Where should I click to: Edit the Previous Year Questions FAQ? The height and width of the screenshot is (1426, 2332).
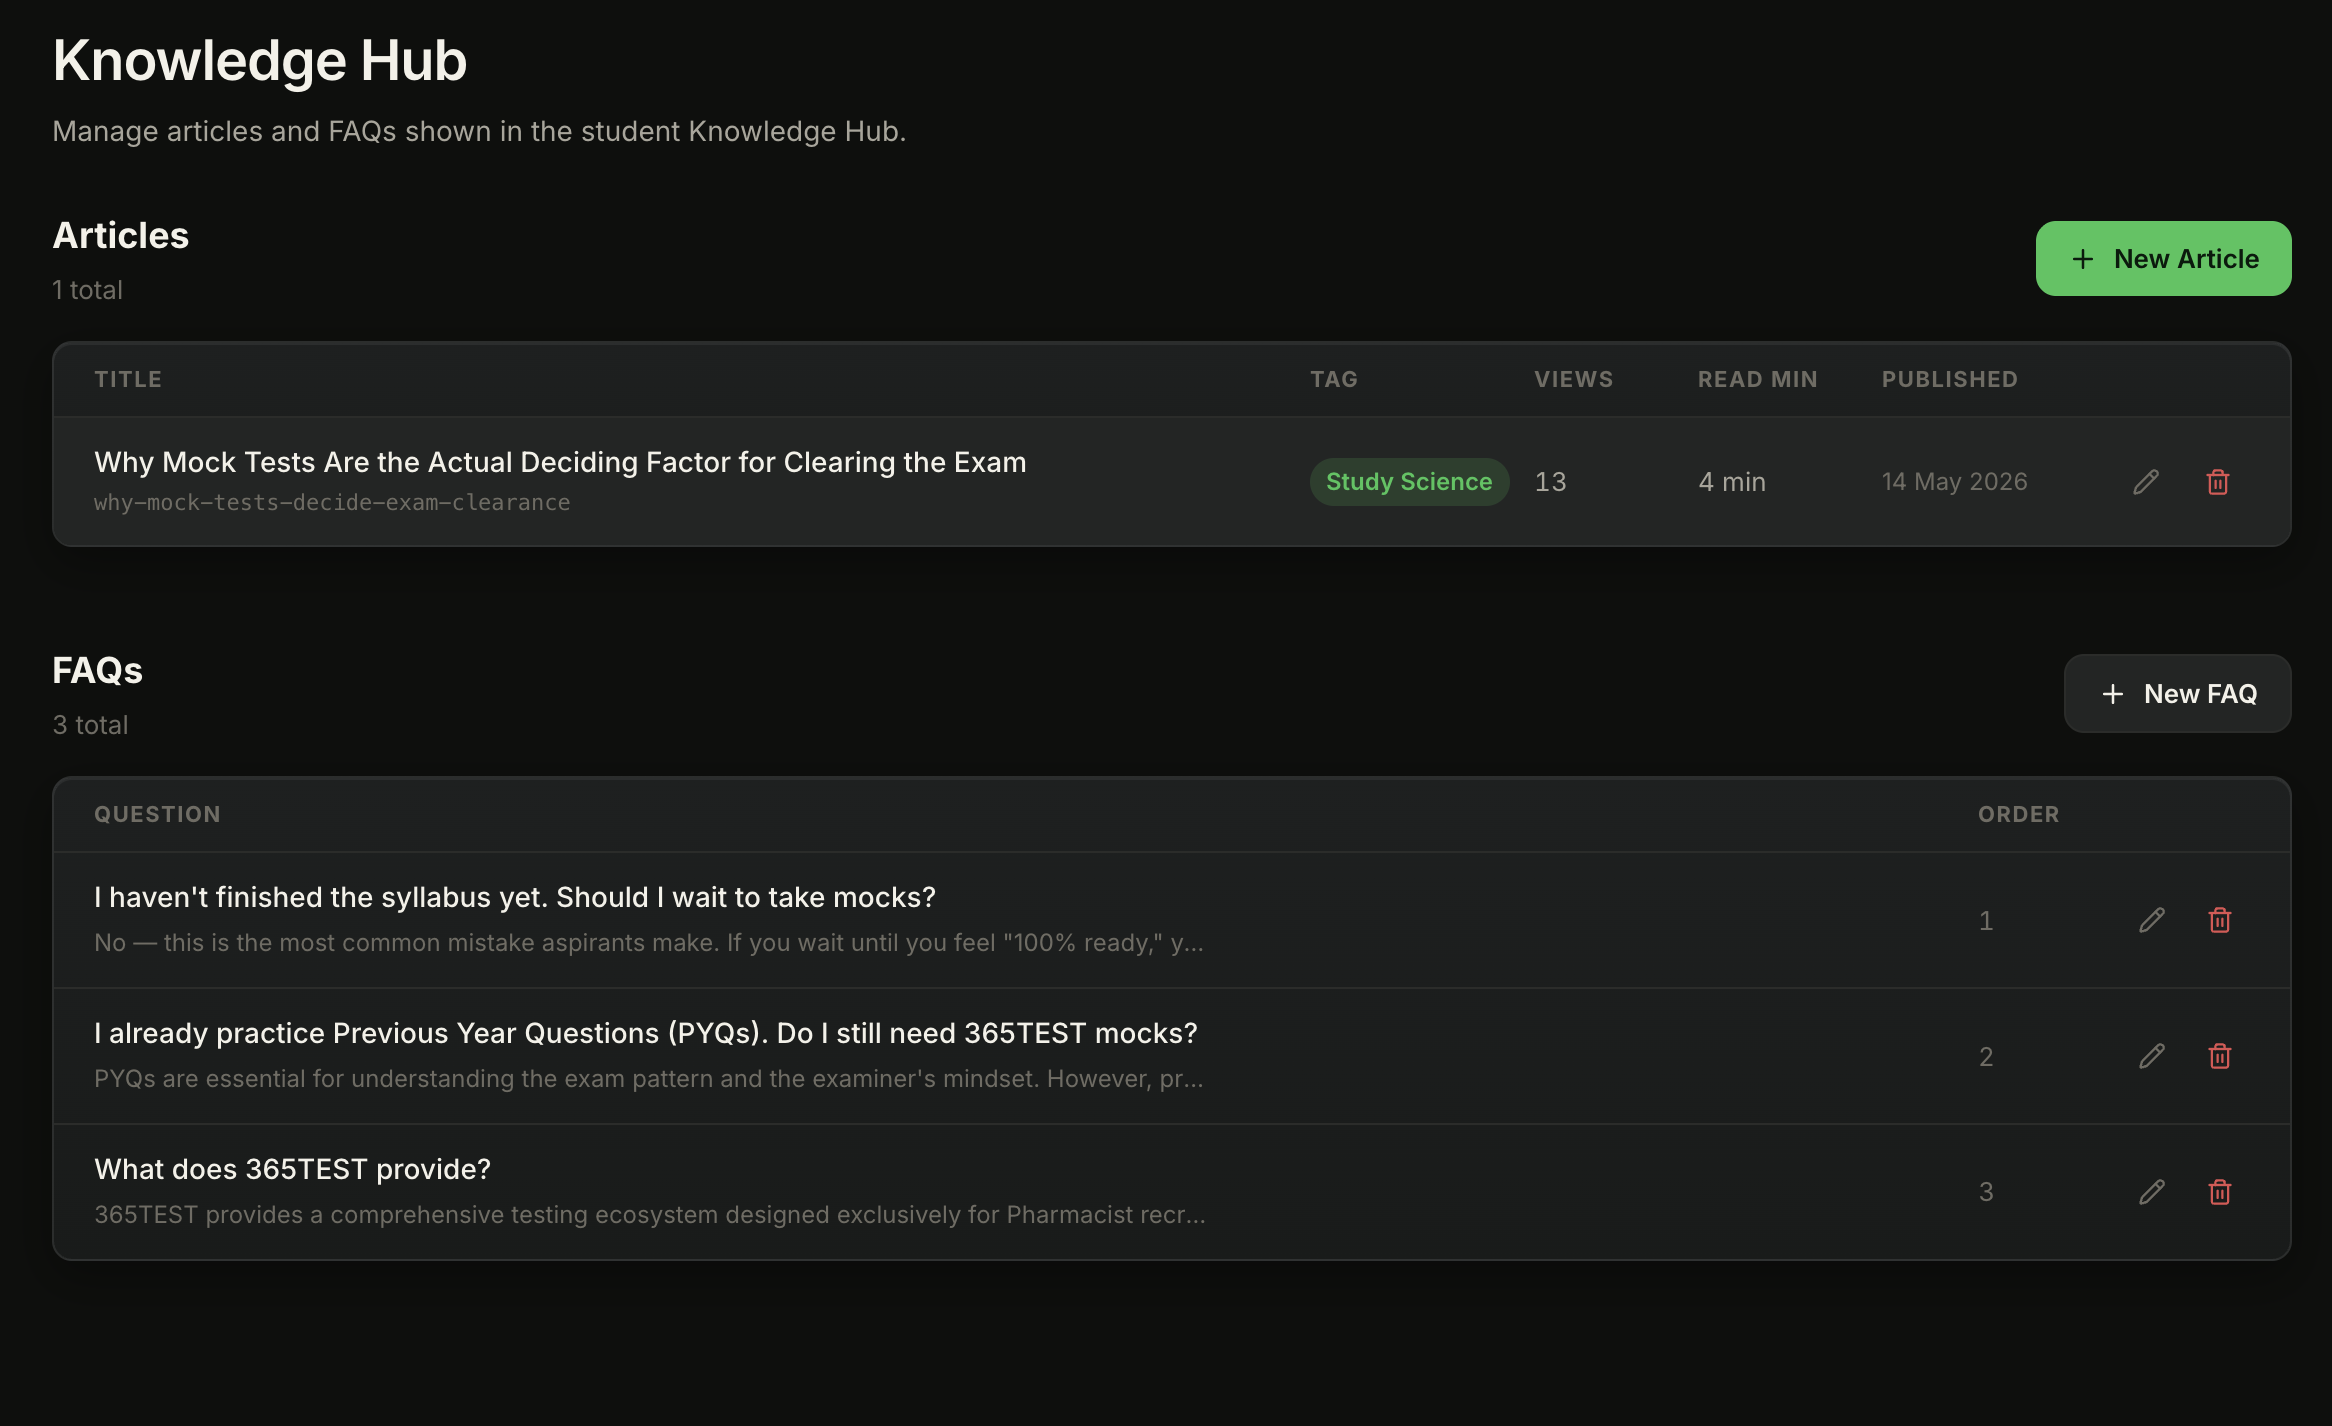click(x=2152, y=1056)
